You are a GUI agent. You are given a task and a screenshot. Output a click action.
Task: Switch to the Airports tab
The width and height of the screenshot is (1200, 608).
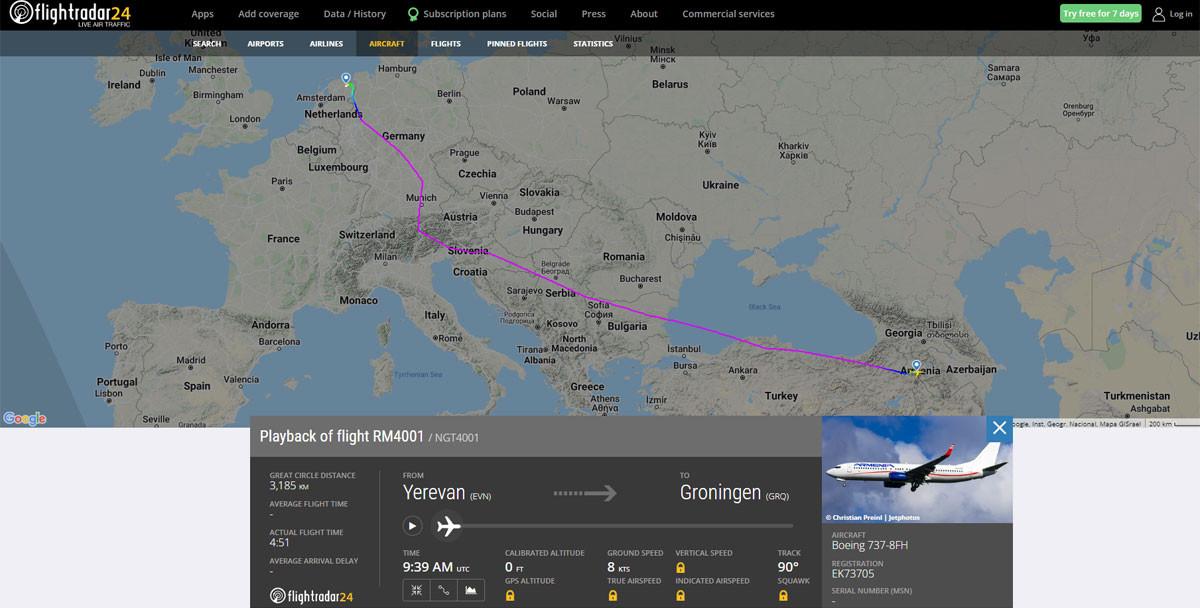[x=265, y=44]
